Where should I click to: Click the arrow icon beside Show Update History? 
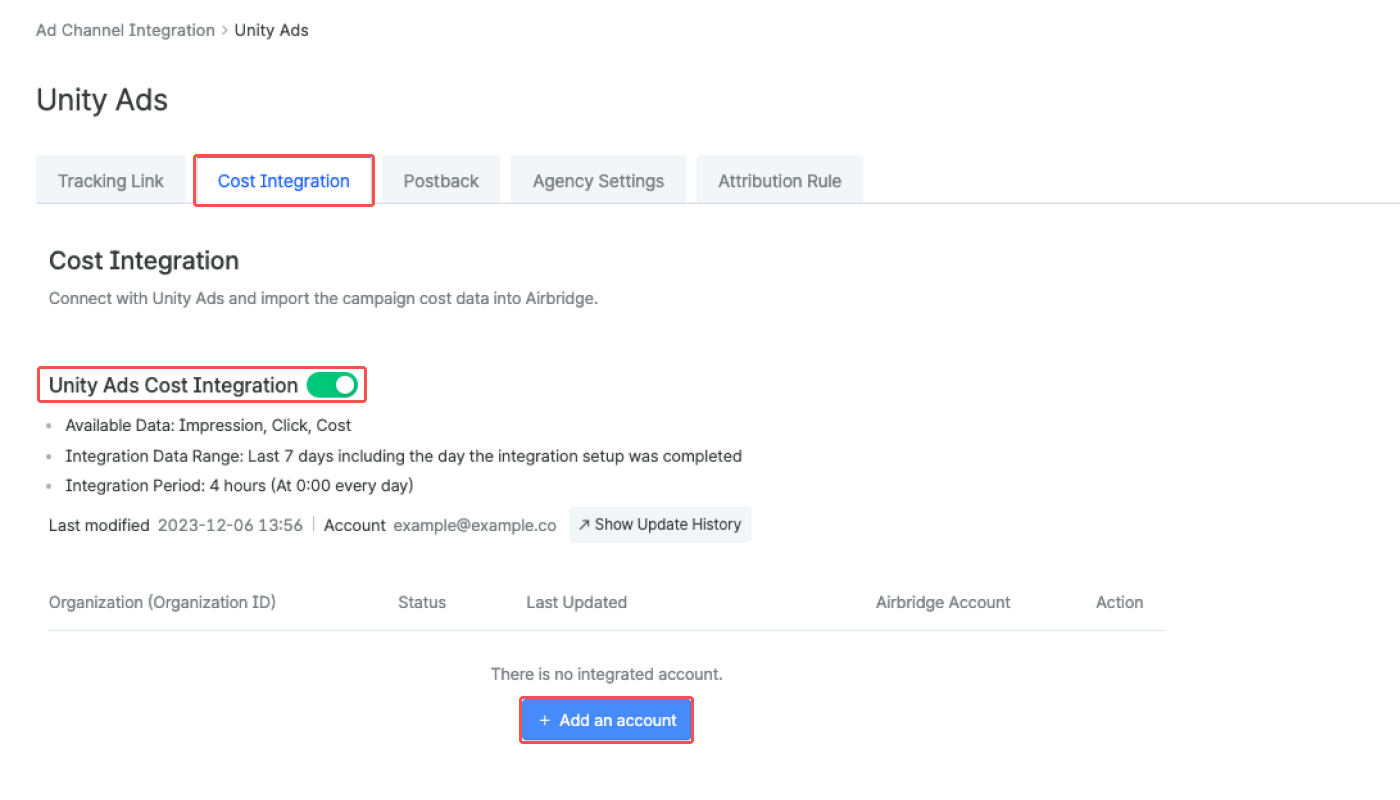click(585, 524)
